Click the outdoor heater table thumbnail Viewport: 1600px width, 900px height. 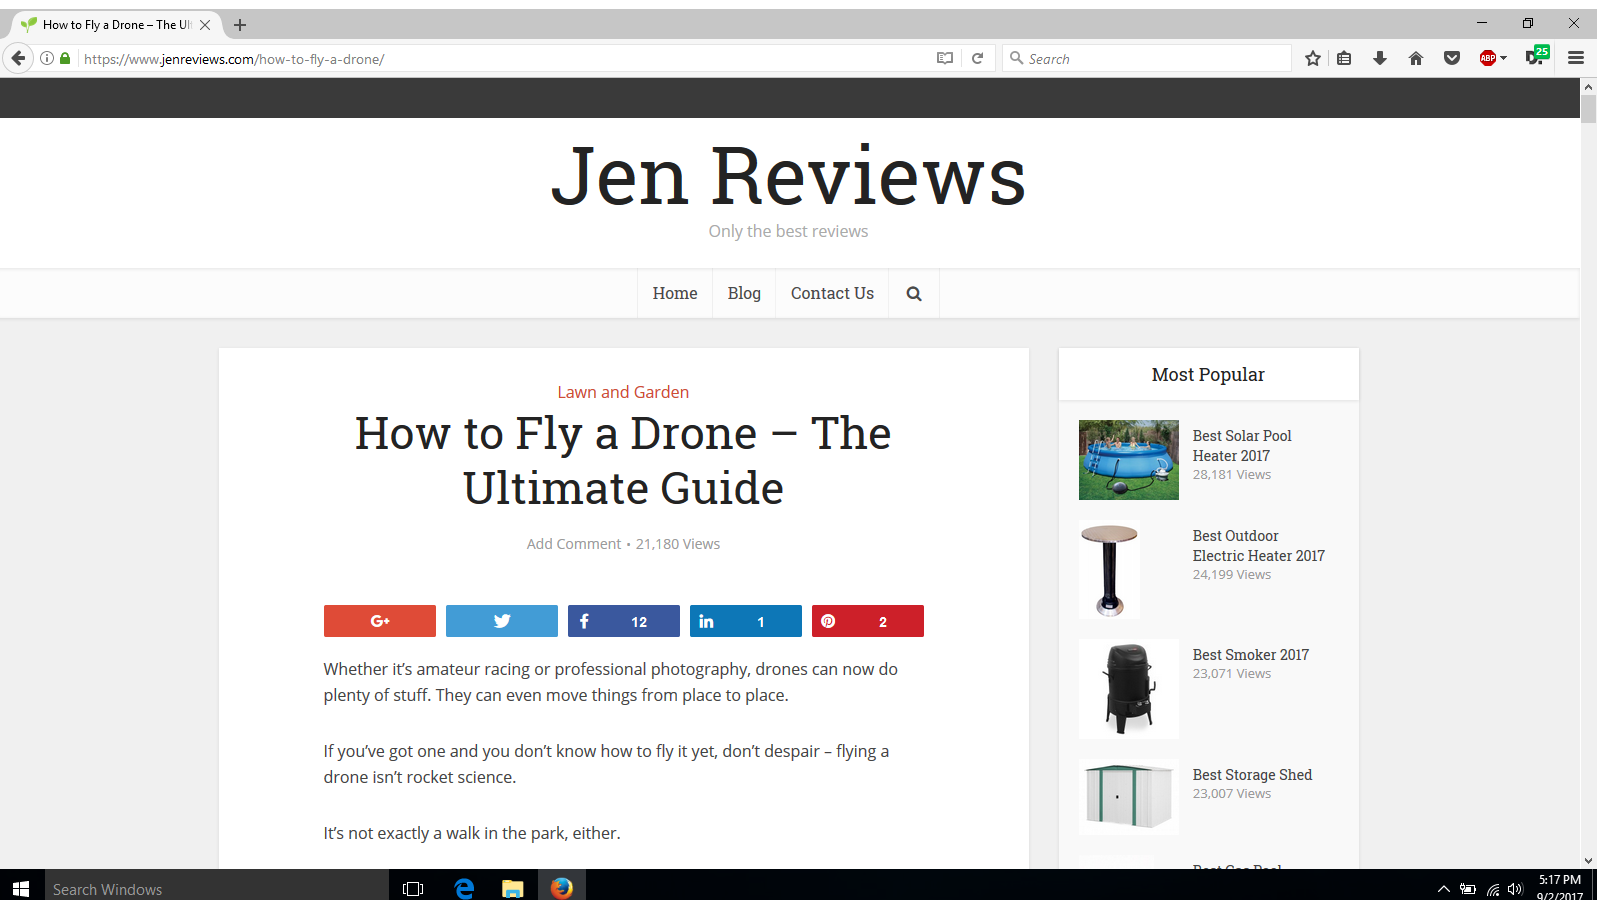tap(1110, 570)
